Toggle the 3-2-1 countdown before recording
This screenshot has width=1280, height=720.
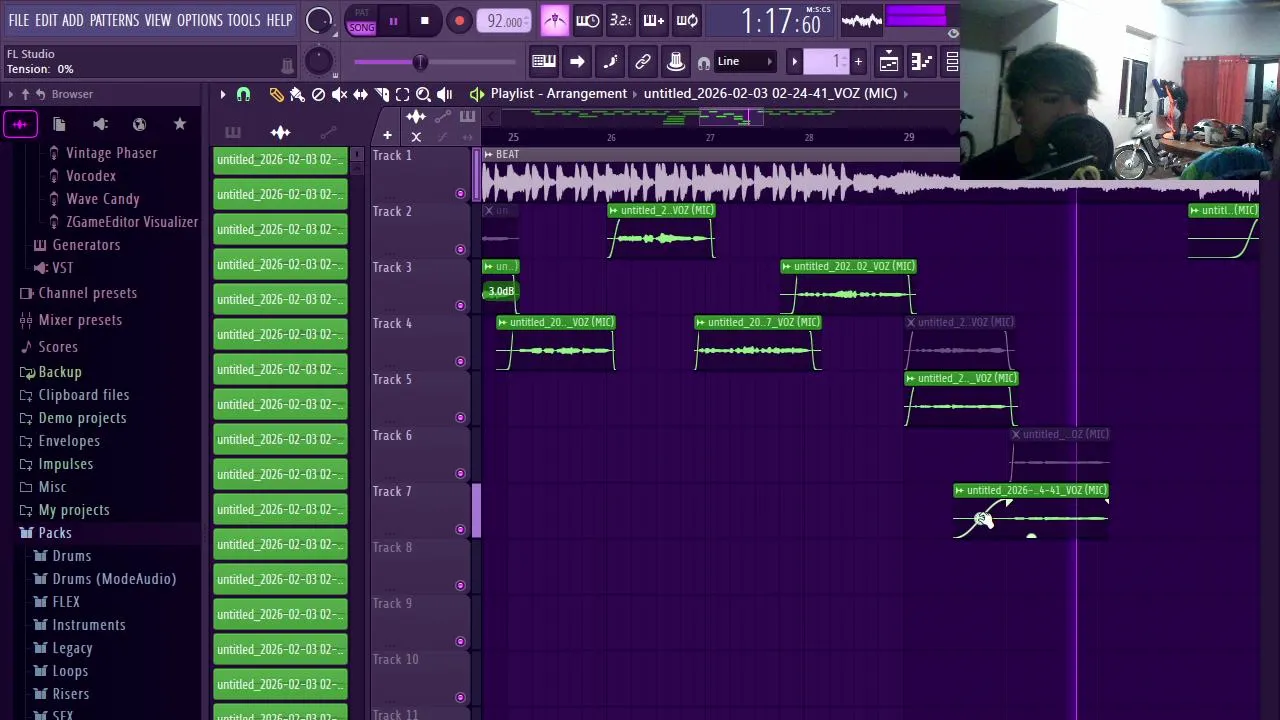[621, 20]
